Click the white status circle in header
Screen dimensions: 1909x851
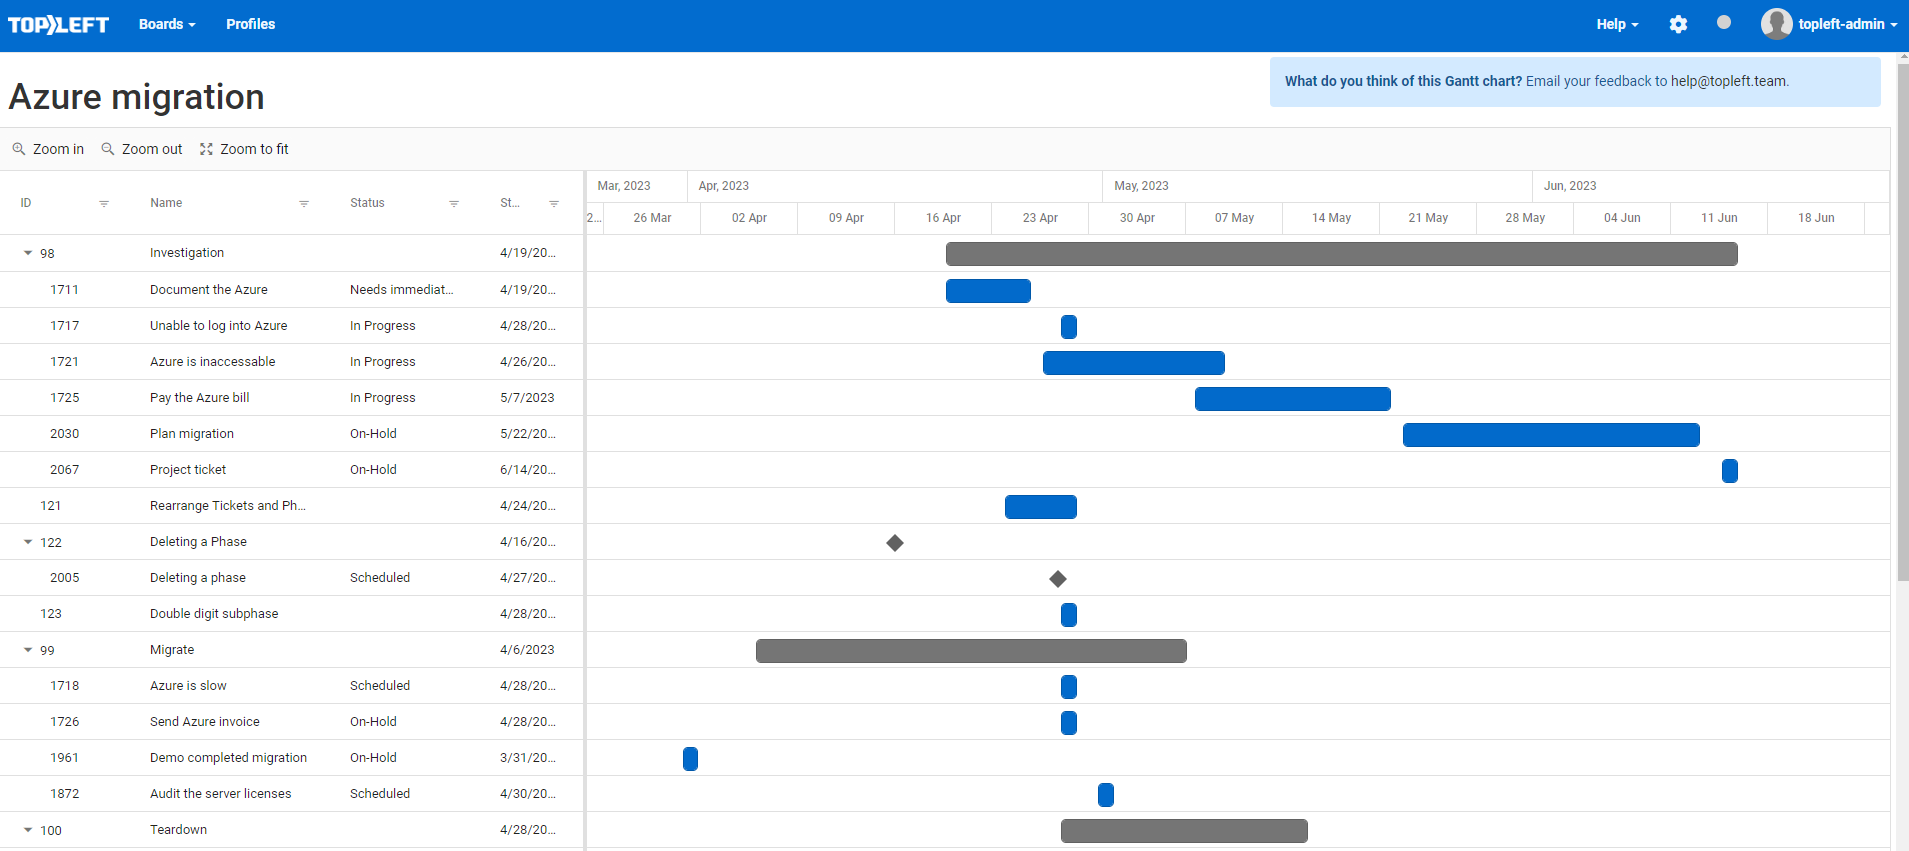click(x=1723, y=22)
